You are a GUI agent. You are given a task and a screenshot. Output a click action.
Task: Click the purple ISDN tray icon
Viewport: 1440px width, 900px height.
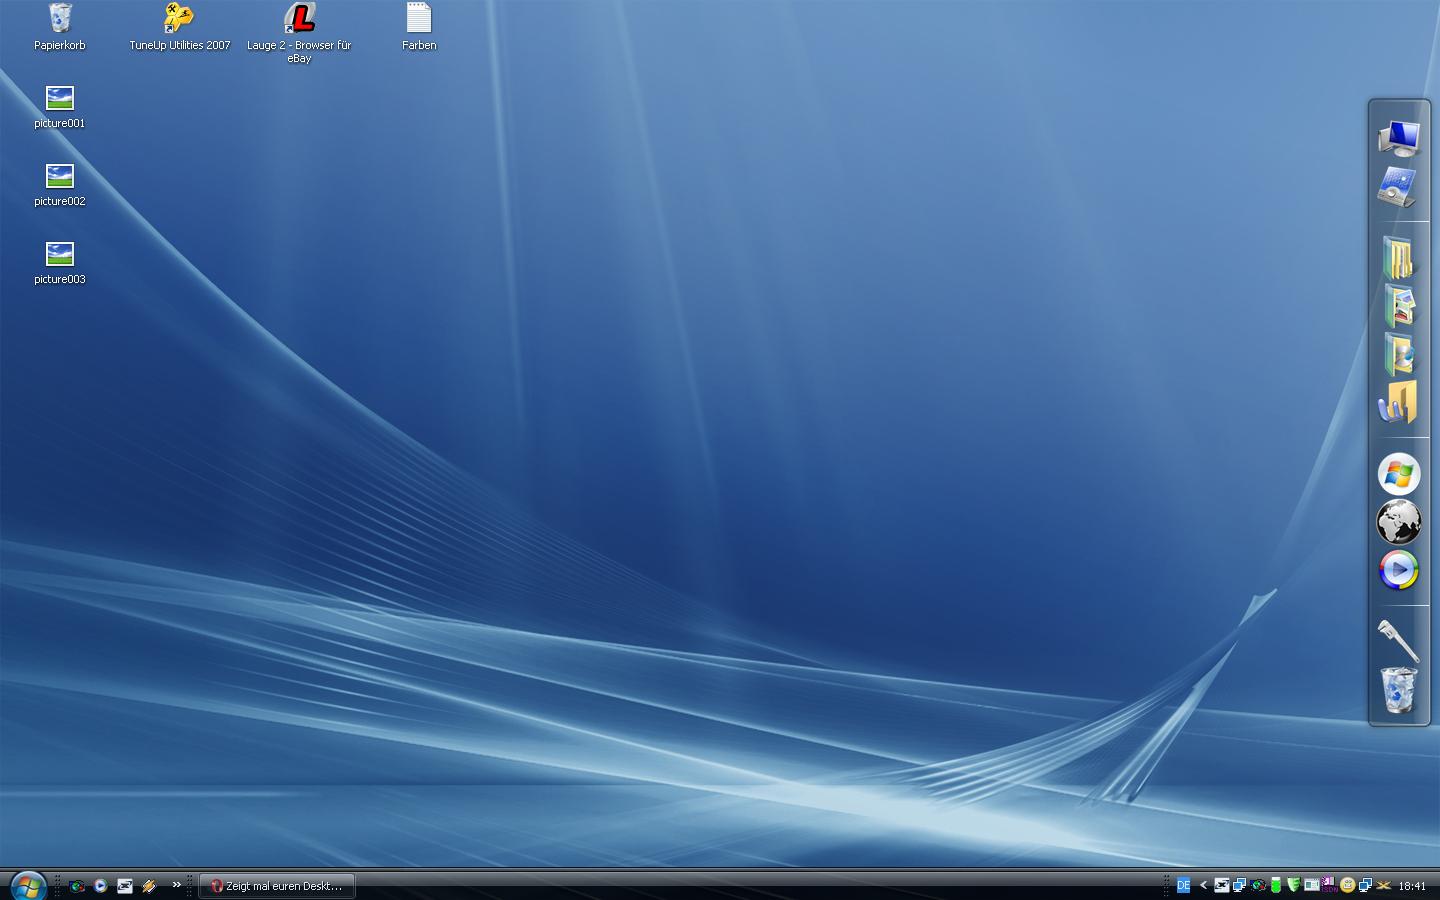click(1329, 885)
